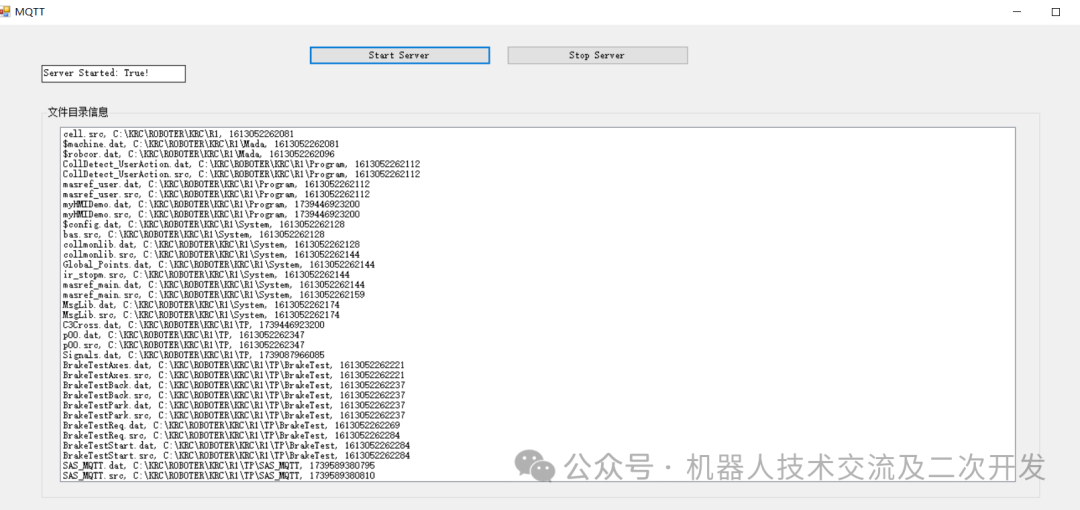The image size is (1080, 510).
Task: Click the Start Server button
Action: (399, 55)
